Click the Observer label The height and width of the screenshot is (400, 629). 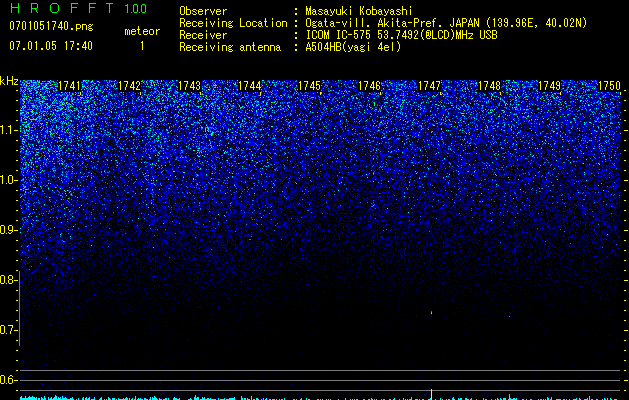coord(203,11)
